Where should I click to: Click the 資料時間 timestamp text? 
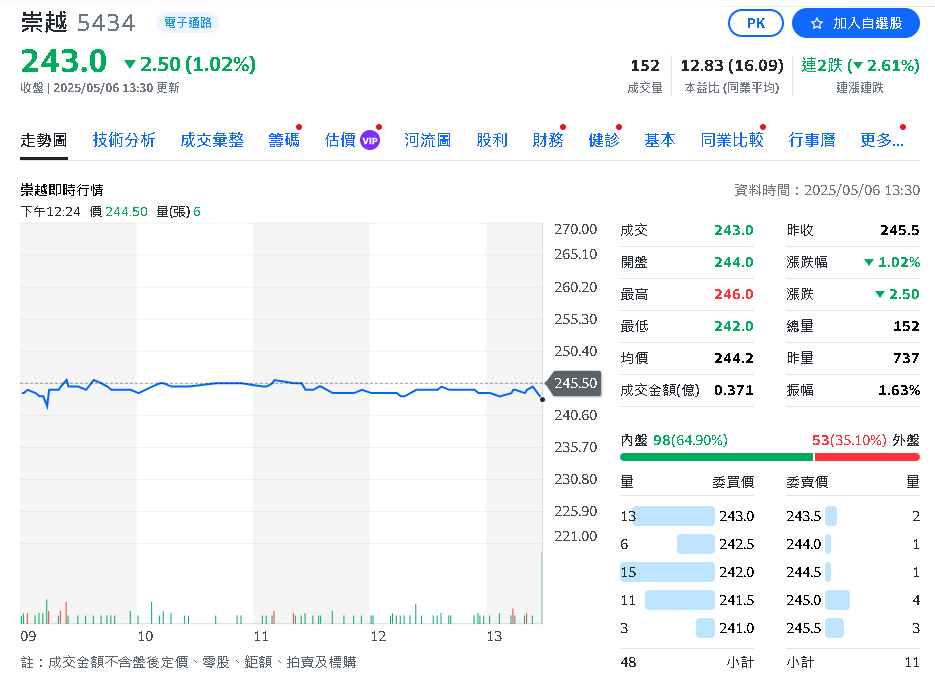tap(827, 190)
